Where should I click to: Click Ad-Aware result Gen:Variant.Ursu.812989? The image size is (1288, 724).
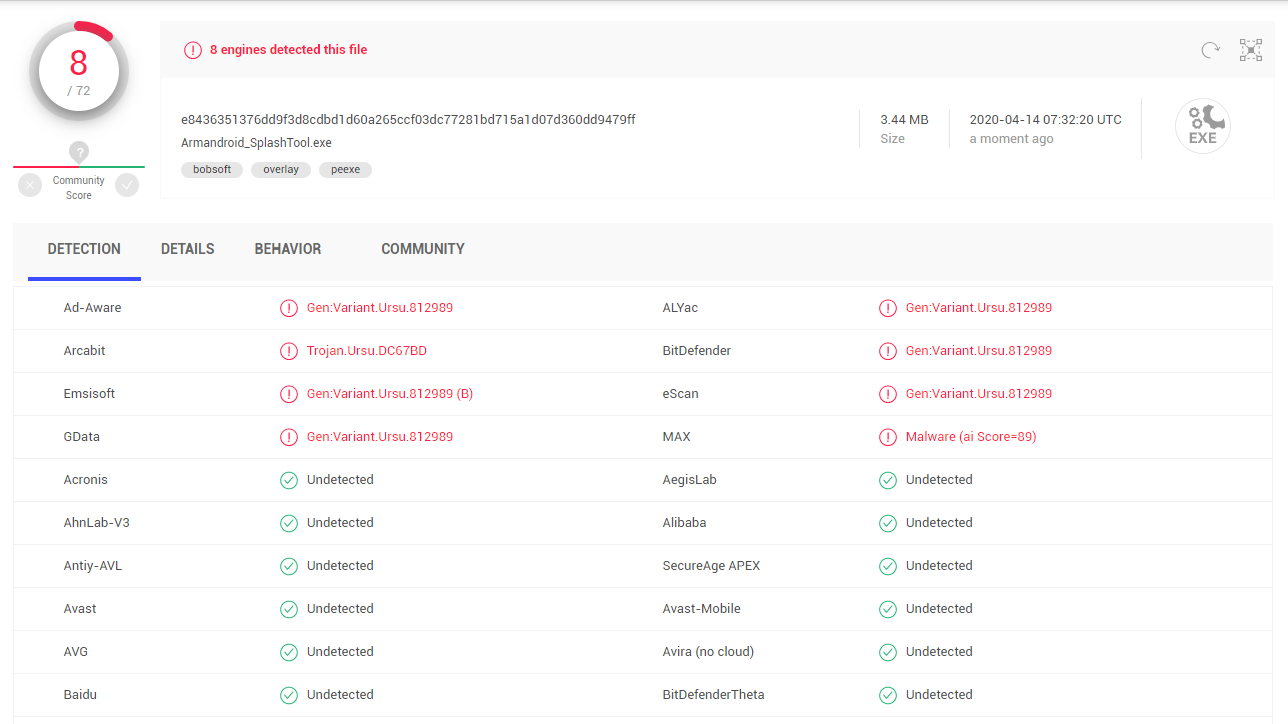click(380, 308)
